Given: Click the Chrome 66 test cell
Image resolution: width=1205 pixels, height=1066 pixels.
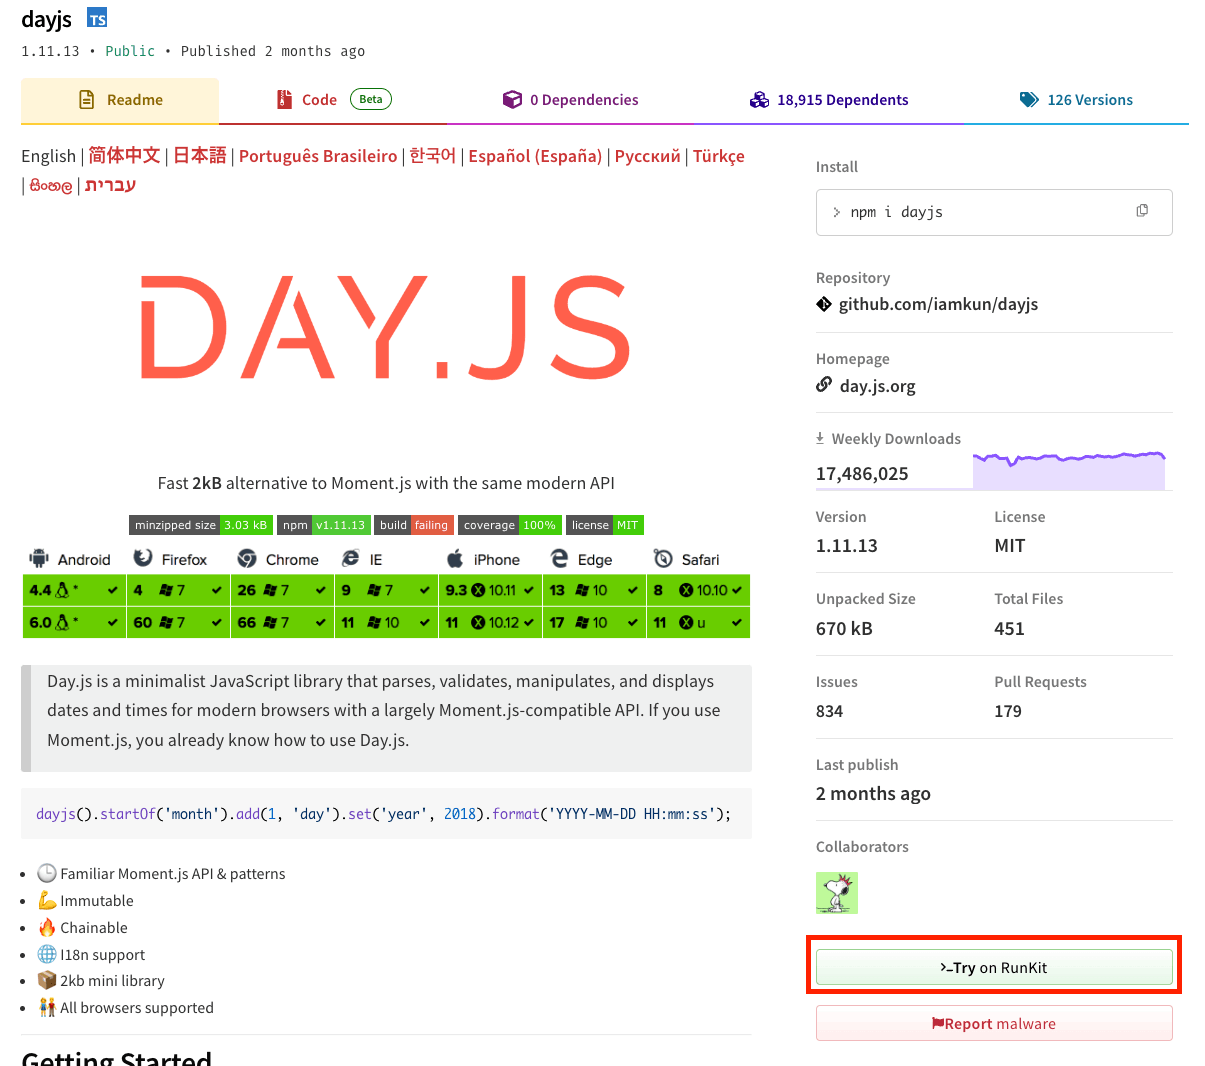Looking at the screenshot, I should [x=282, y=622].
